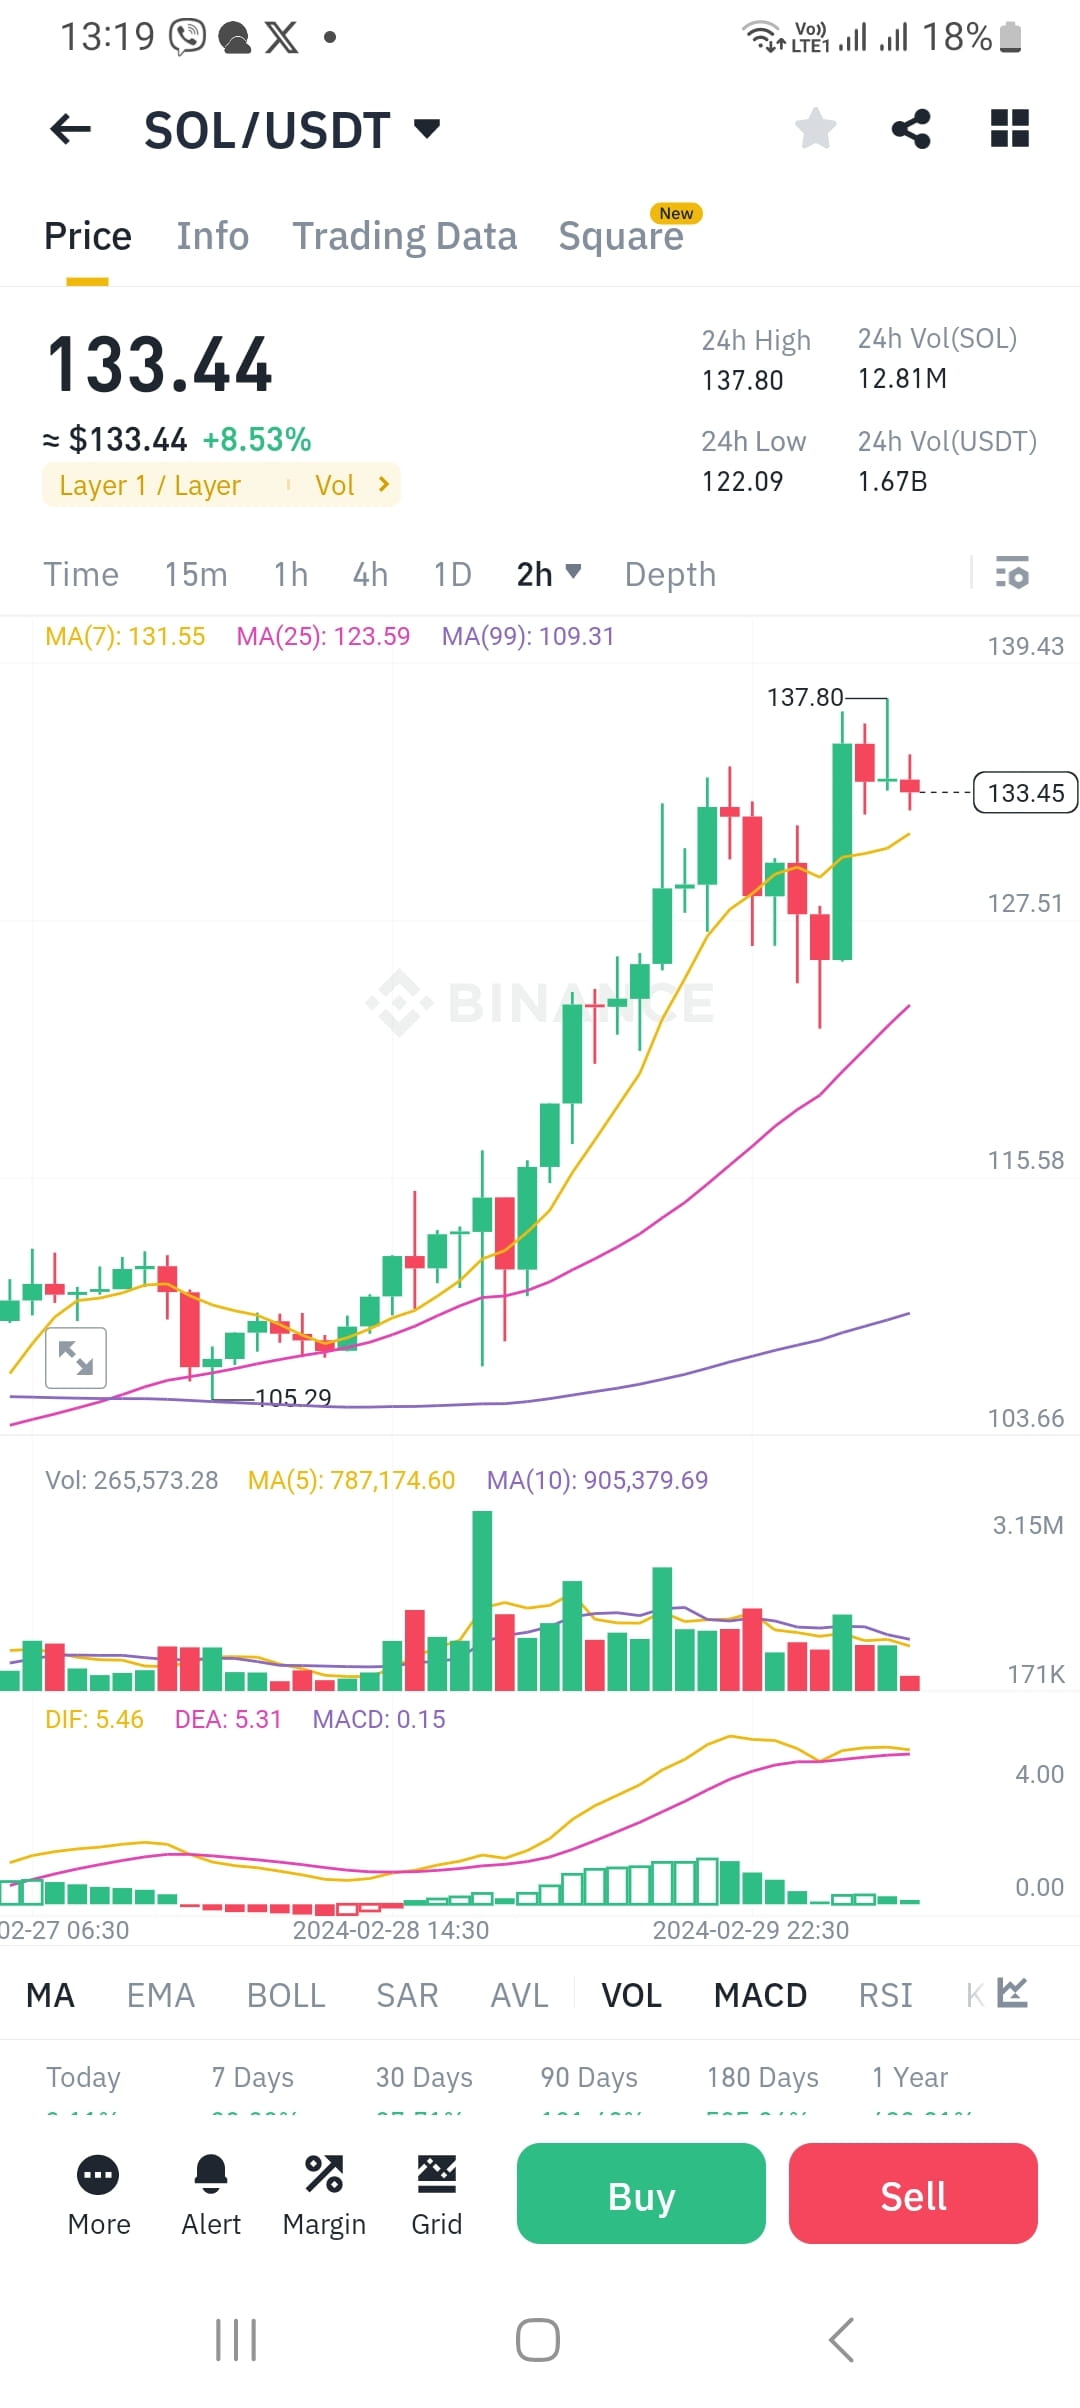Open the widgets grid in top right

pos(1009,128)
